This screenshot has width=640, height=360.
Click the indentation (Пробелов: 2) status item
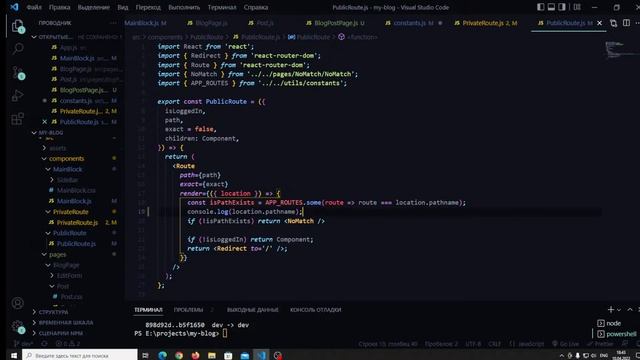[x=441, y=344]
